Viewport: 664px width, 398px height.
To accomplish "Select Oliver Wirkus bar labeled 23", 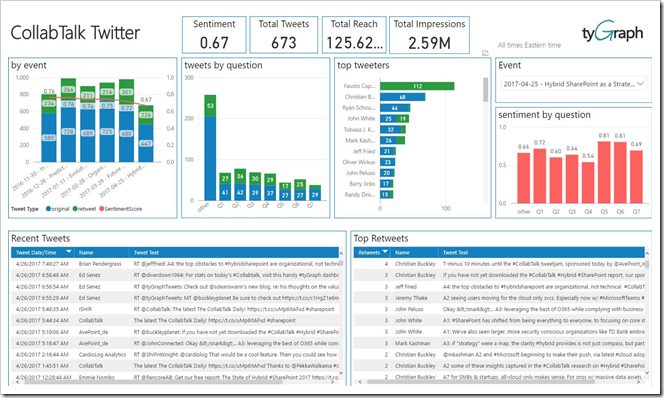I will tap(387, 162).
